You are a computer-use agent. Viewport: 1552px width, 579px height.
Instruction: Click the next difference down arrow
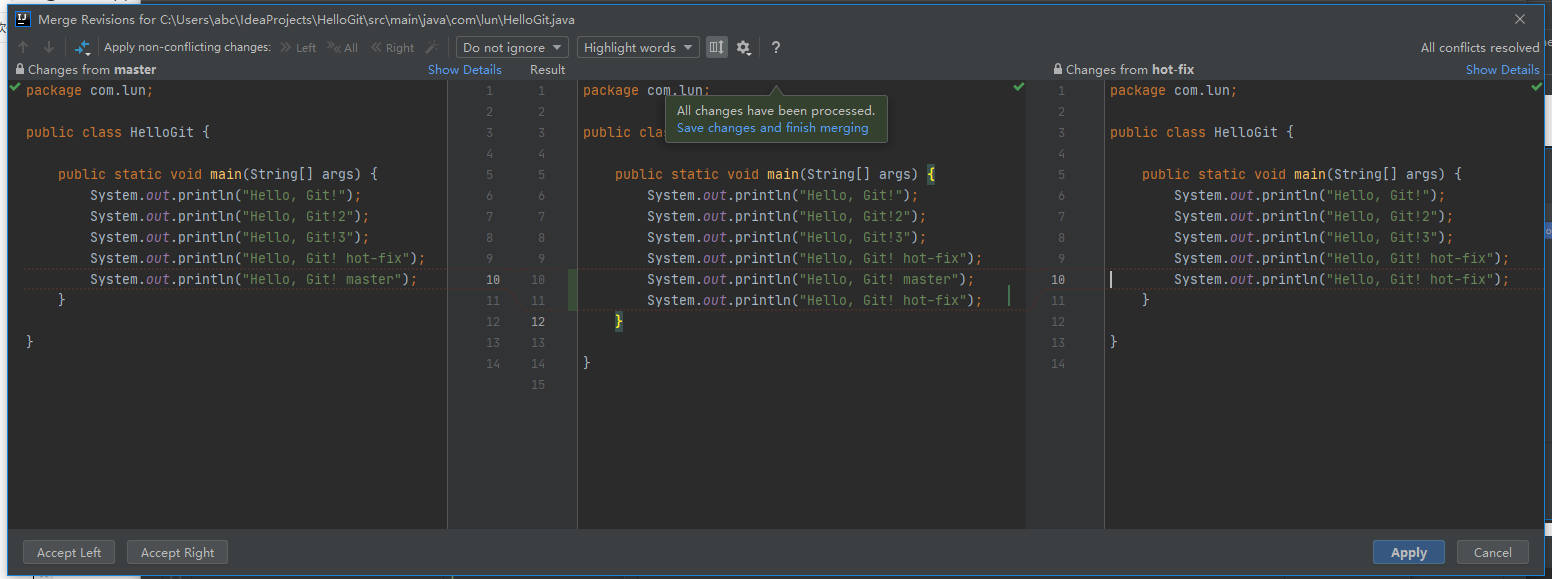coord(48,47)
